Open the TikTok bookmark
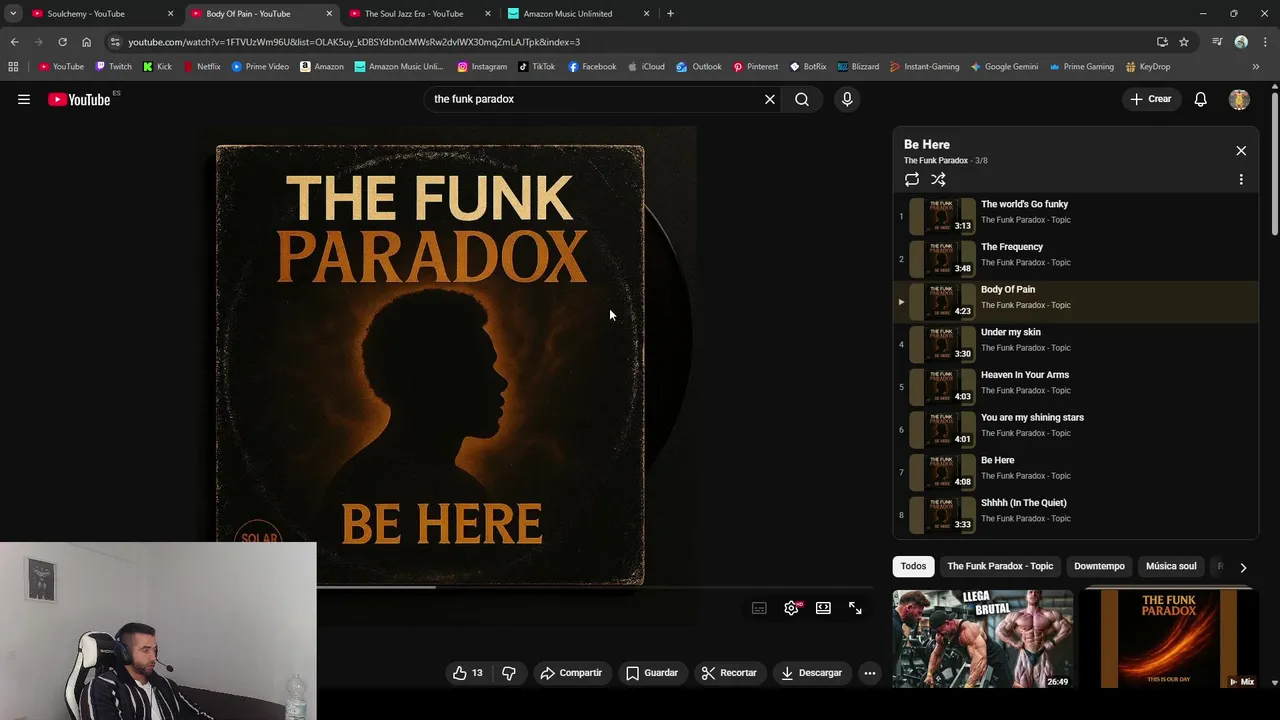This screenshot has width=1280, height=720. click(x=537, y=67)
